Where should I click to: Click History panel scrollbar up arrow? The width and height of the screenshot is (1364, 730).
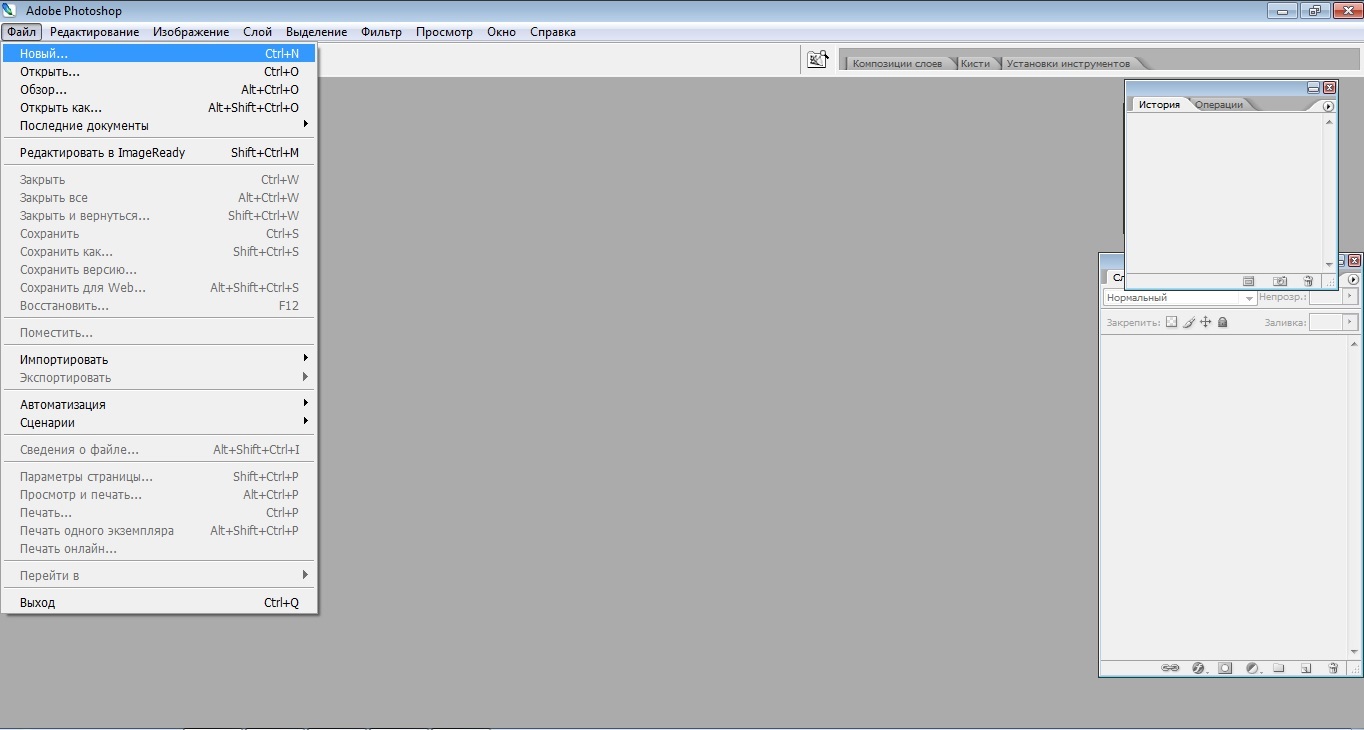click(1329, 122)
